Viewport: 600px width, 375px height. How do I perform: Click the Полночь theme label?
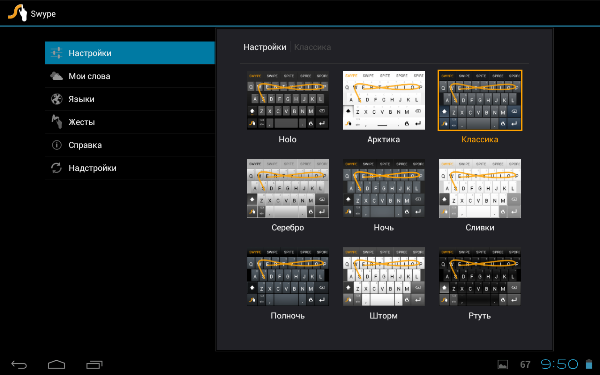point(287,316)
